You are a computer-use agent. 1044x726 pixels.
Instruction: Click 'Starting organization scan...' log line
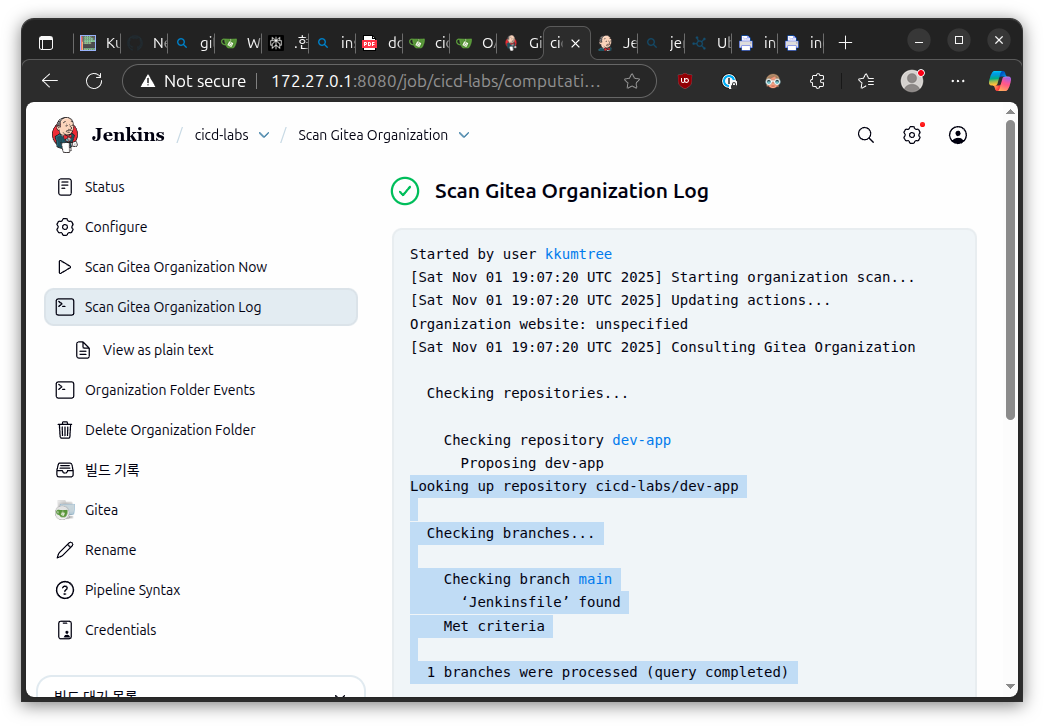point(662,277)
